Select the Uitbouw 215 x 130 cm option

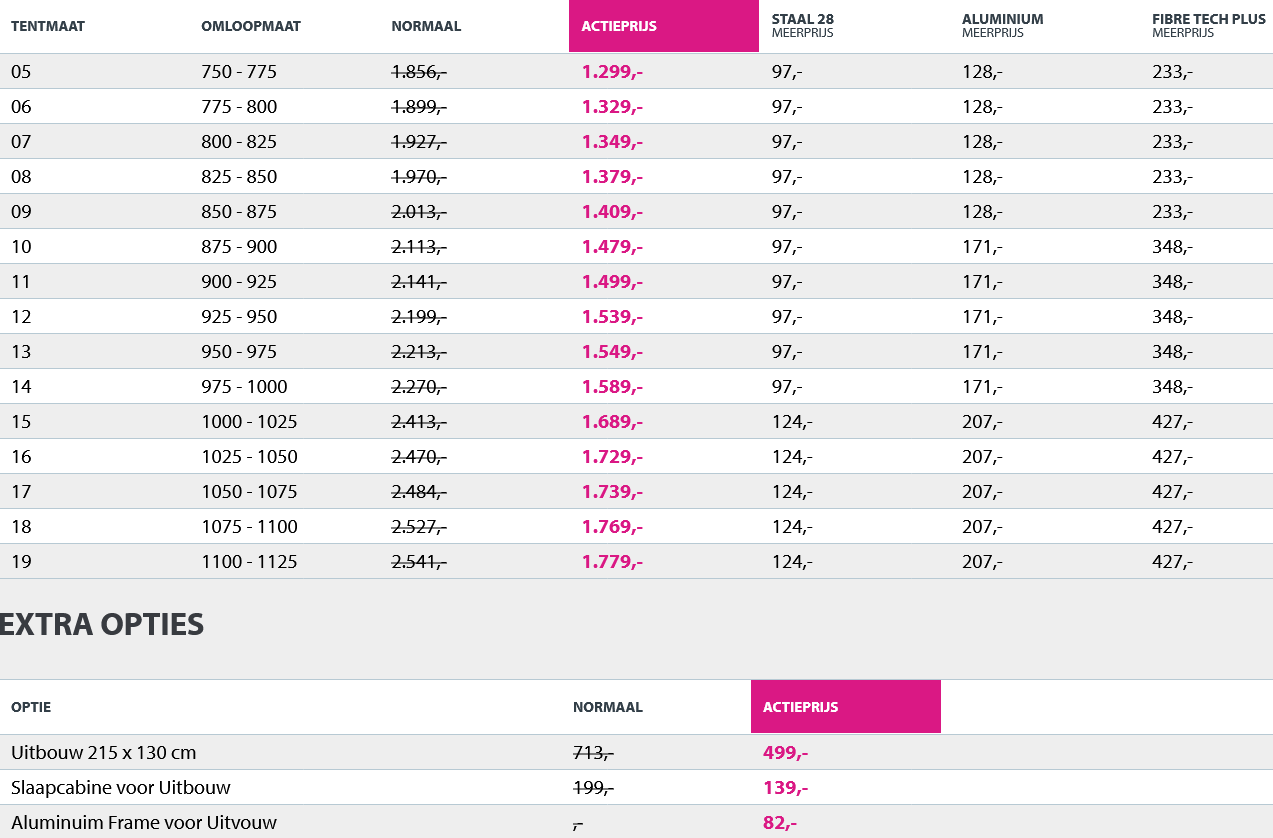pos(104,752)
